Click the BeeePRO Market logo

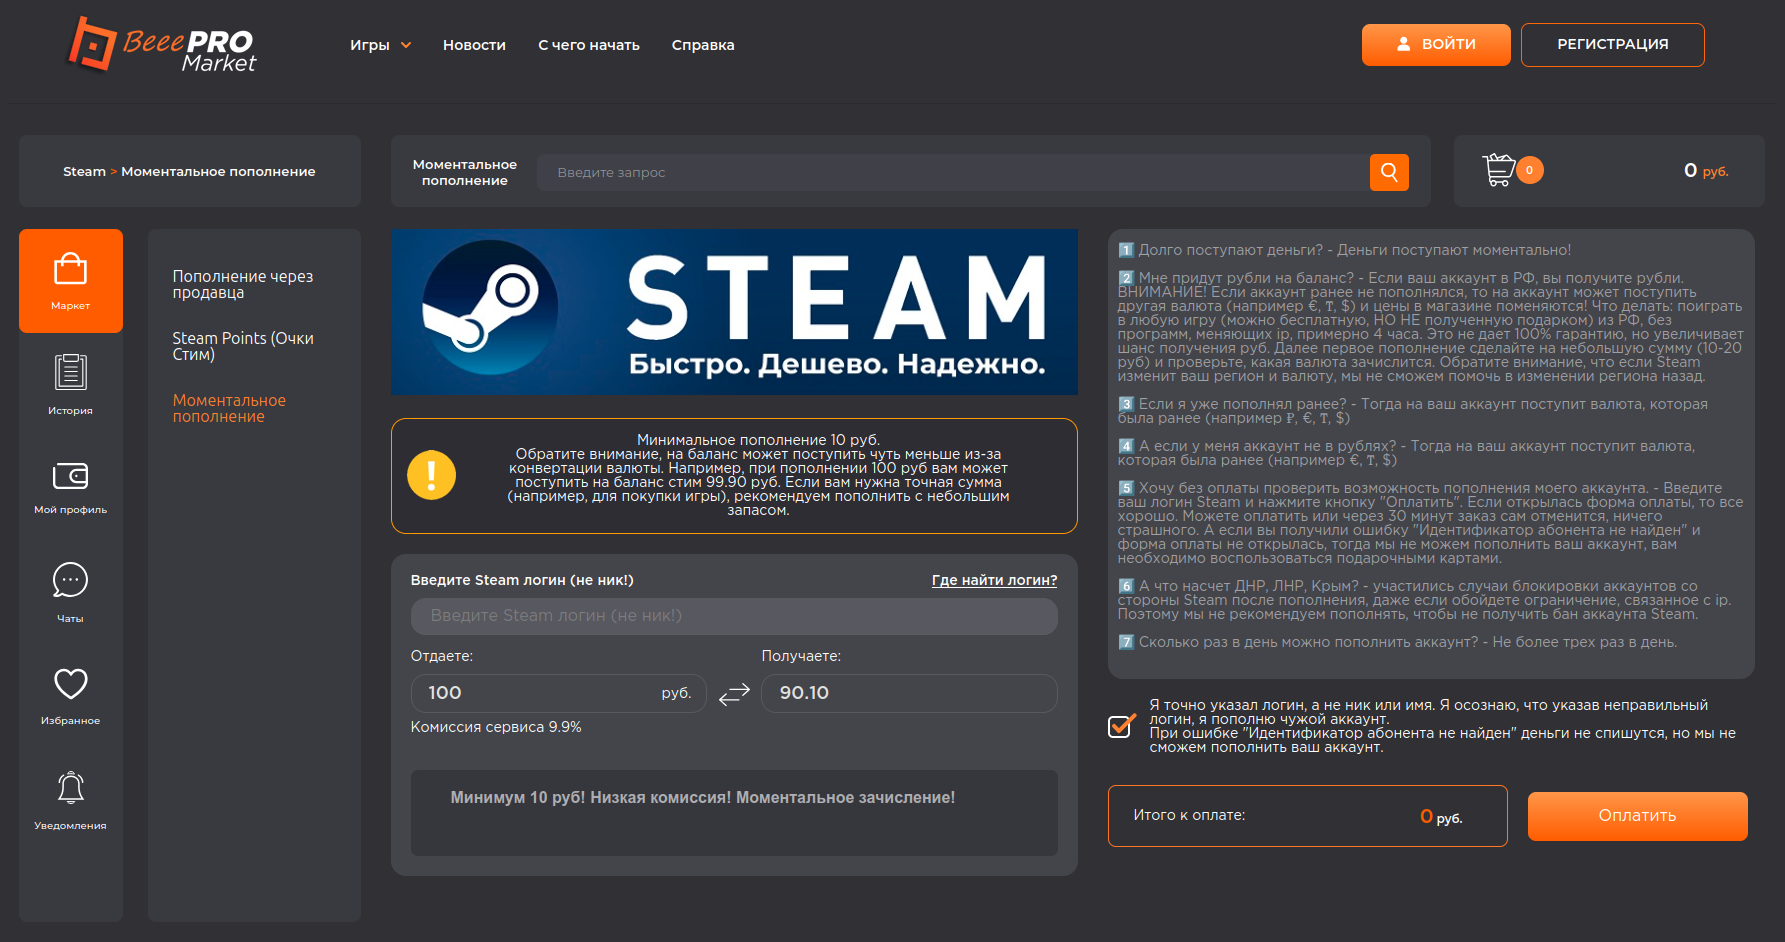pyautogui.click(x=162, y=45)
